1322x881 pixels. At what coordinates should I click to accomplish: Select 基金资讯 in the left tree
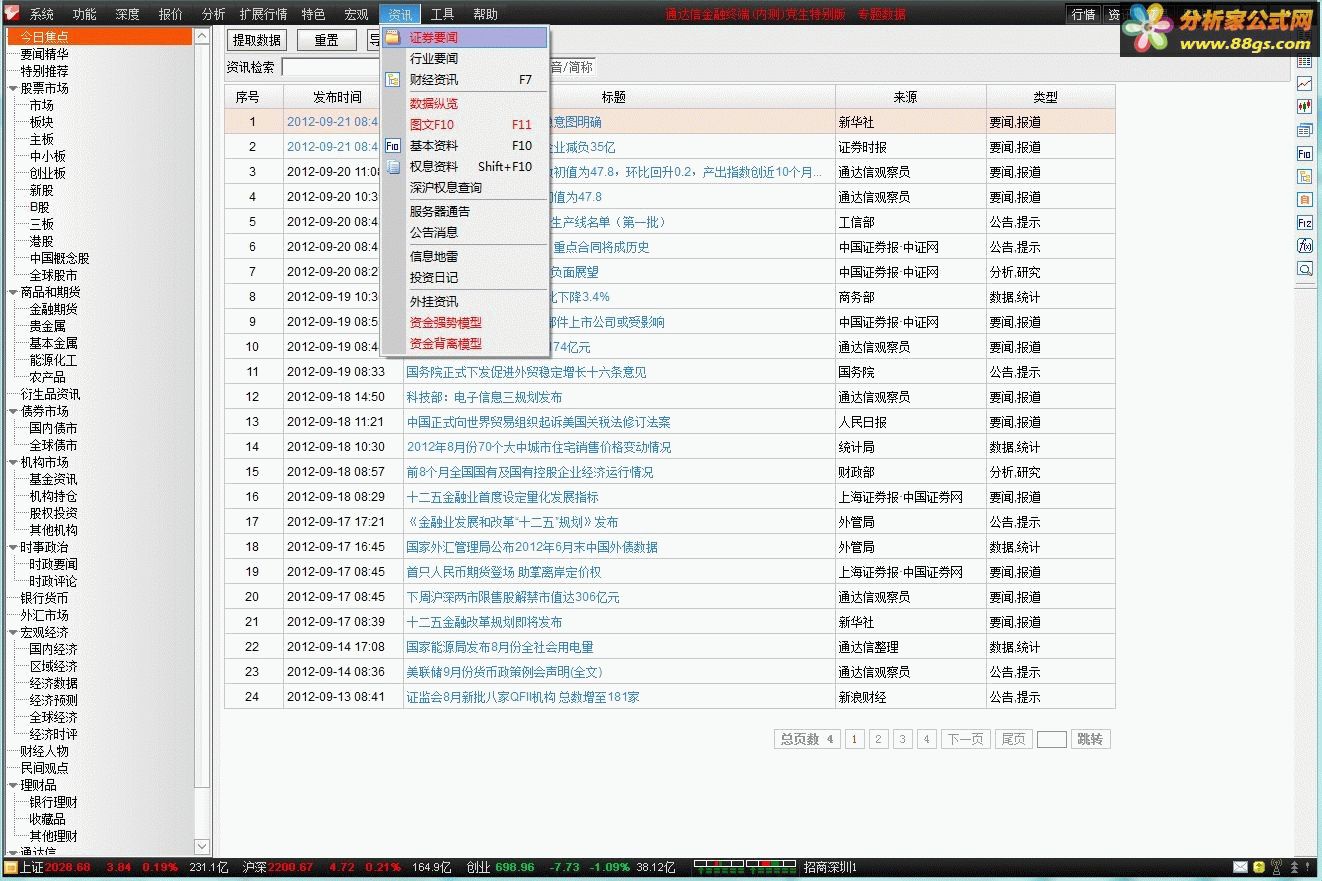click(x=53, y=479)
